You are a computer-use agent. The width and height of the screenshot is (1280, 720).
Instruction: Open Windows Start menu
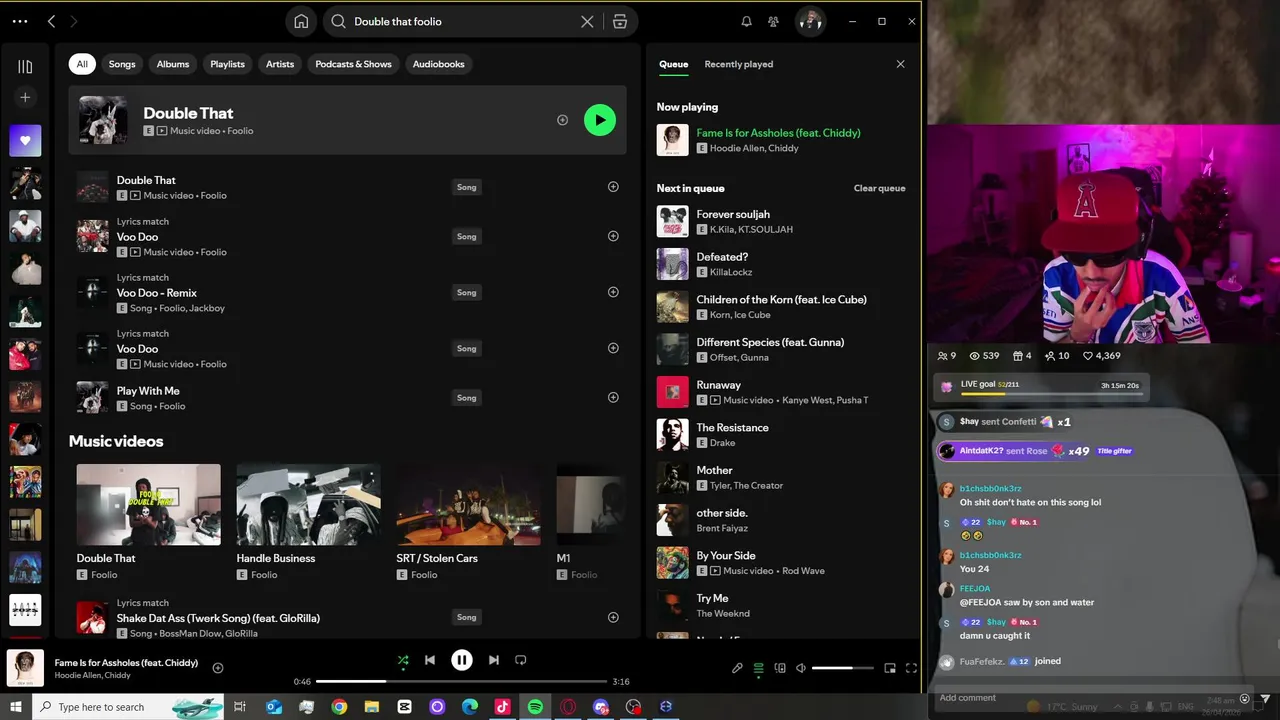pos(16,707)
